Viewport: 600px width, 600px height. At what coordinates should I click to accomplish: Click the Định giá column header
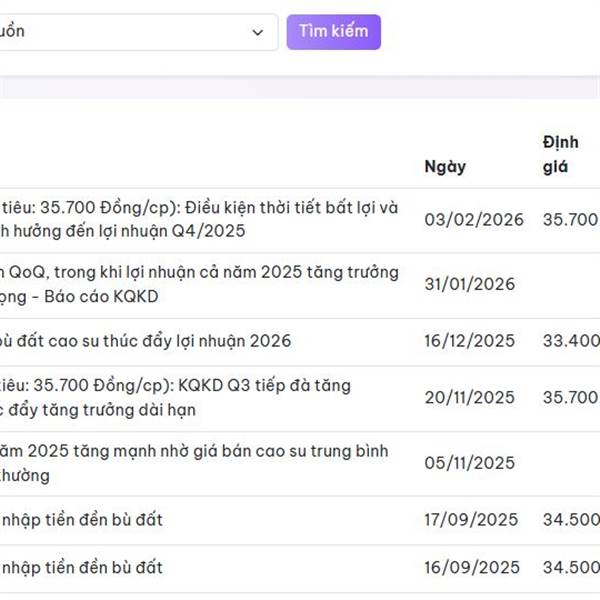click(554, 154)
